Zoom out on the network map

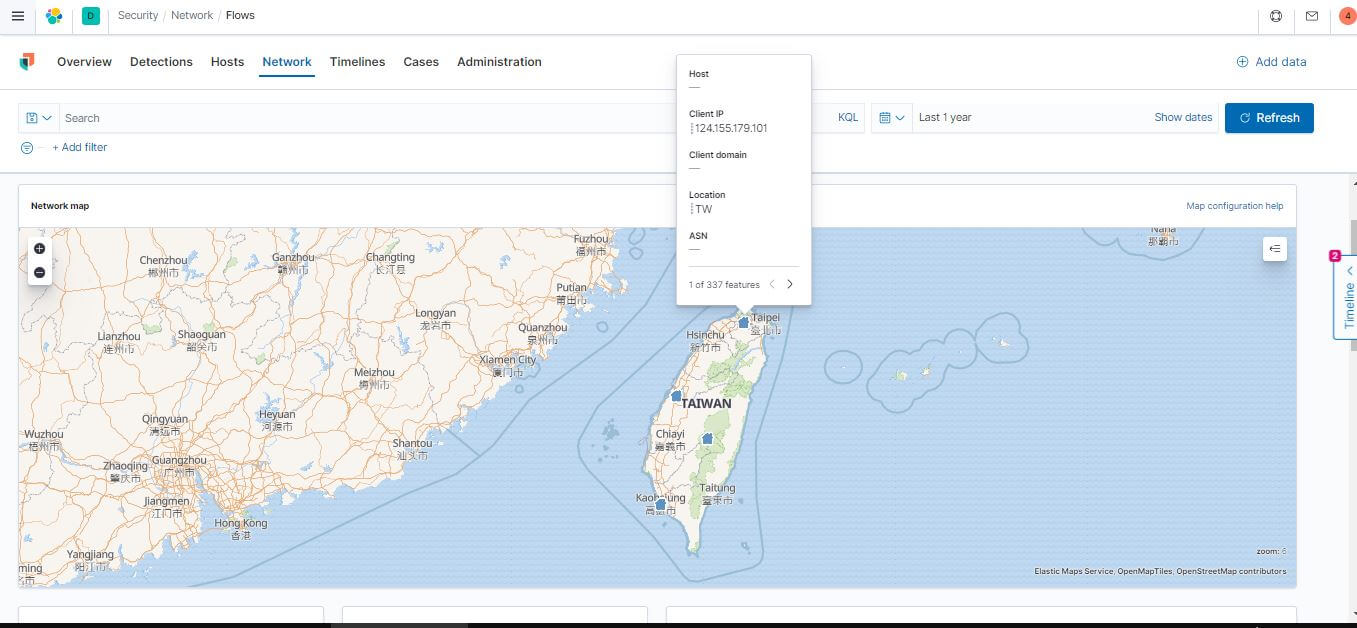pos(39,272)
